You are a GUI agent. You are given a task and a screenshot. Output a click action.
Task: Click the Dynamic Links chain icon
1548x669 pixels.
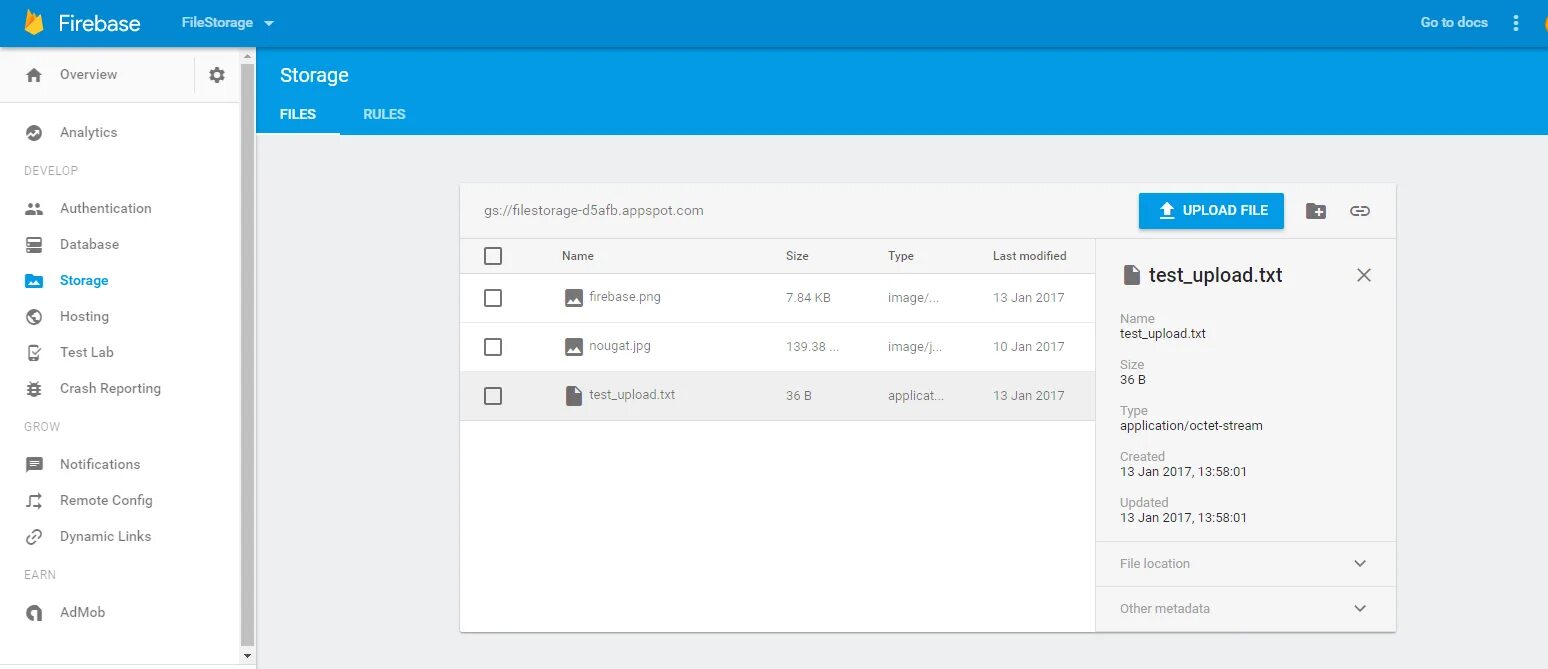coord(34,537)
